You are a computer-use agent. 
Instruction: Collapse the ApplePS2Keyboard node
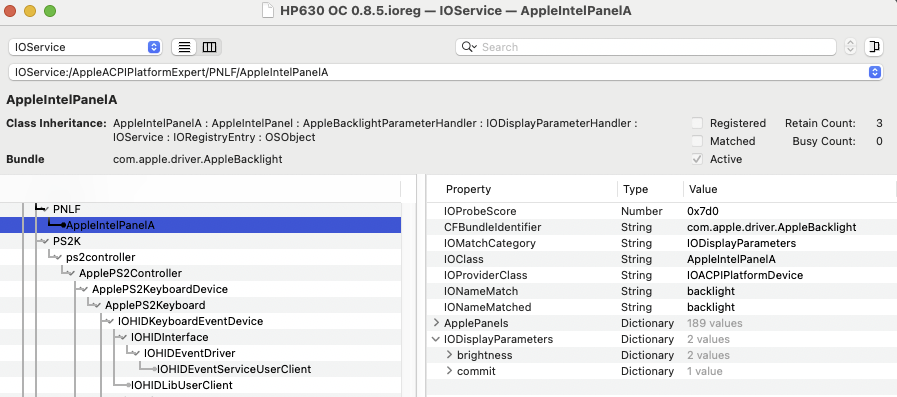point(98,305)
